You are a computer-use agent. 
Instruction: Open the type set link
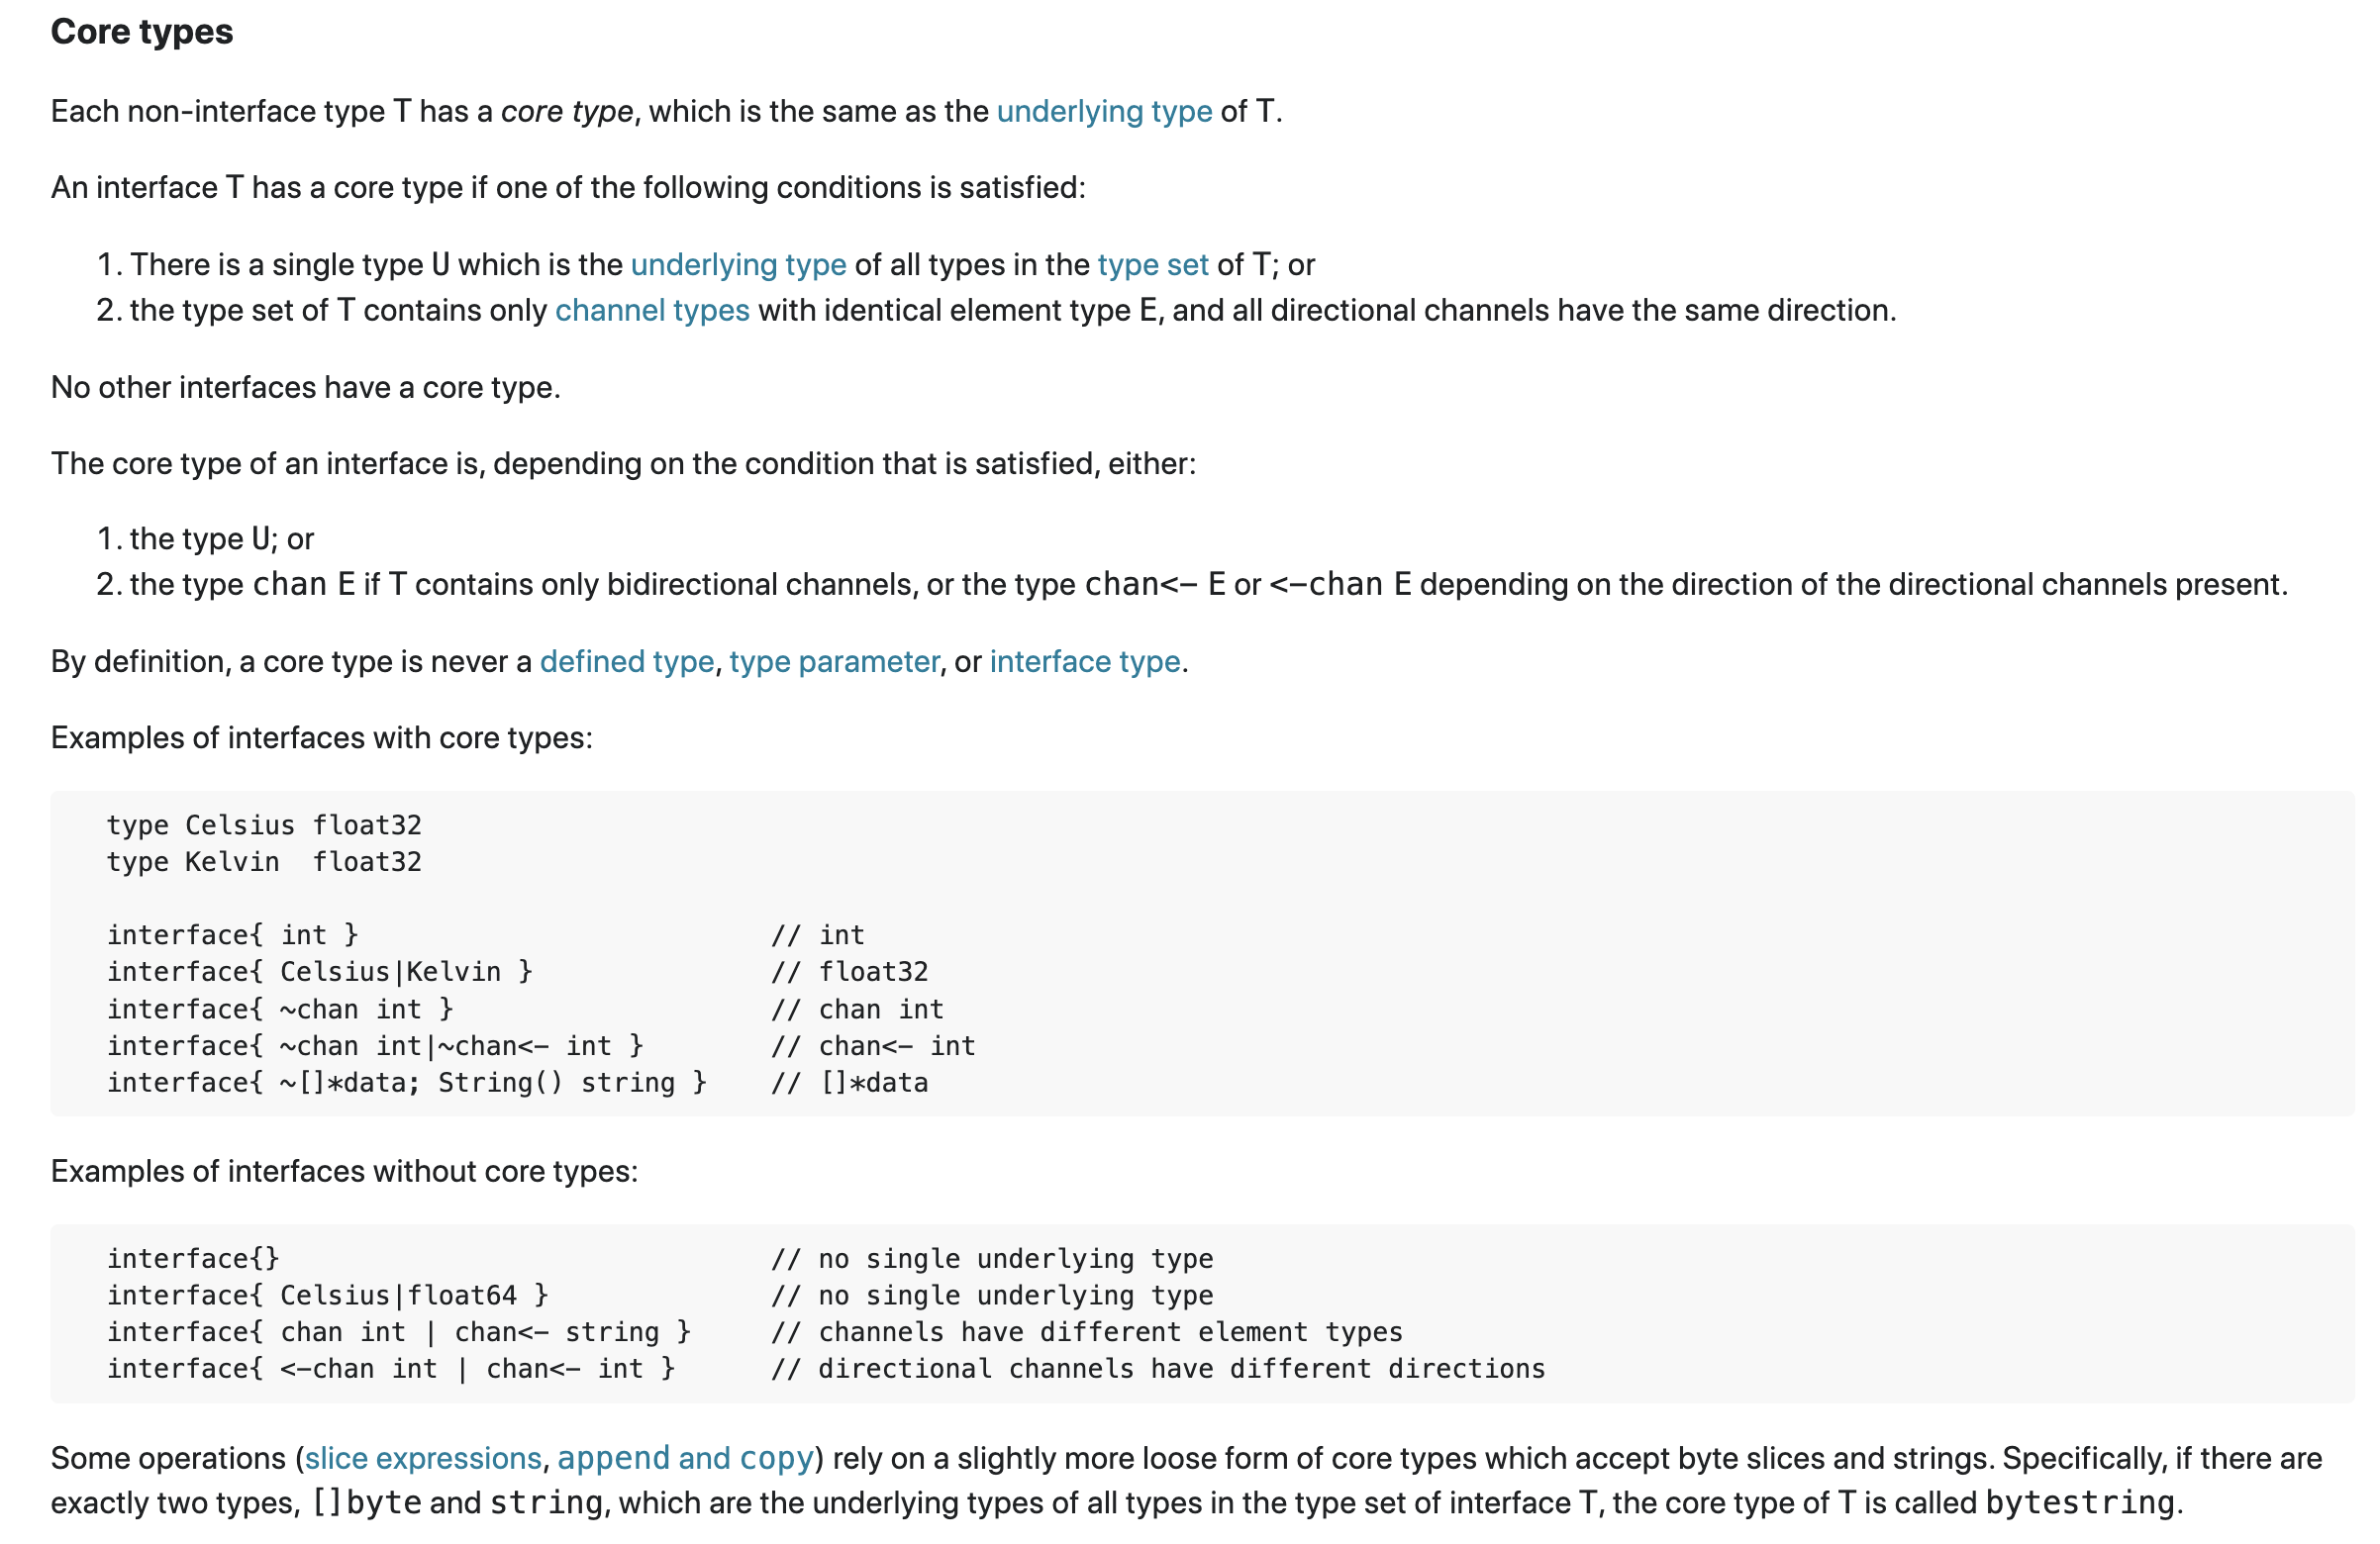[x=1153, y=265]
